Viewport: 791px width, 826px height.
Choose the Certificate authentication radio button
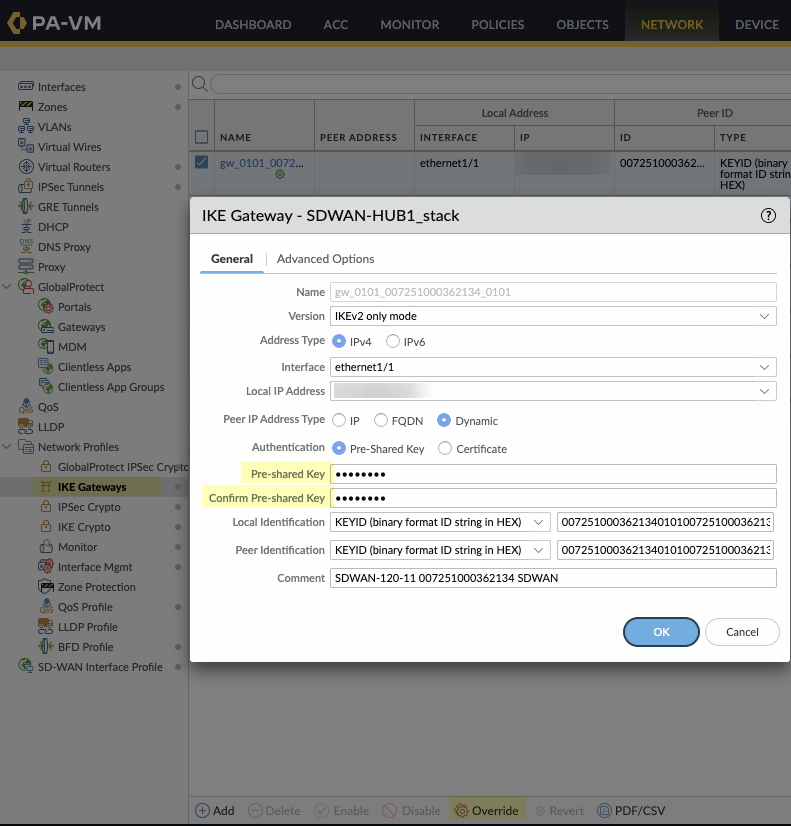[x=445, y=449]
